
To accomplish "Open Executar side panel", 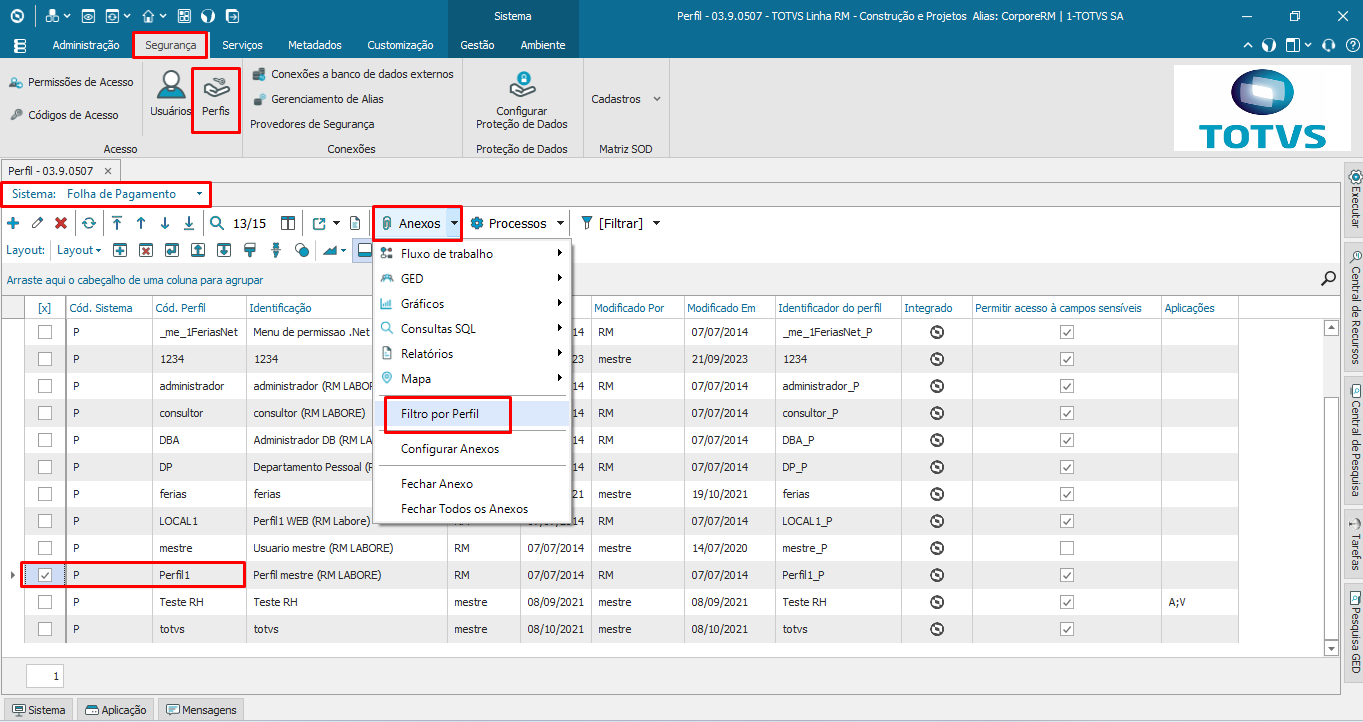I will point(1354,199).
